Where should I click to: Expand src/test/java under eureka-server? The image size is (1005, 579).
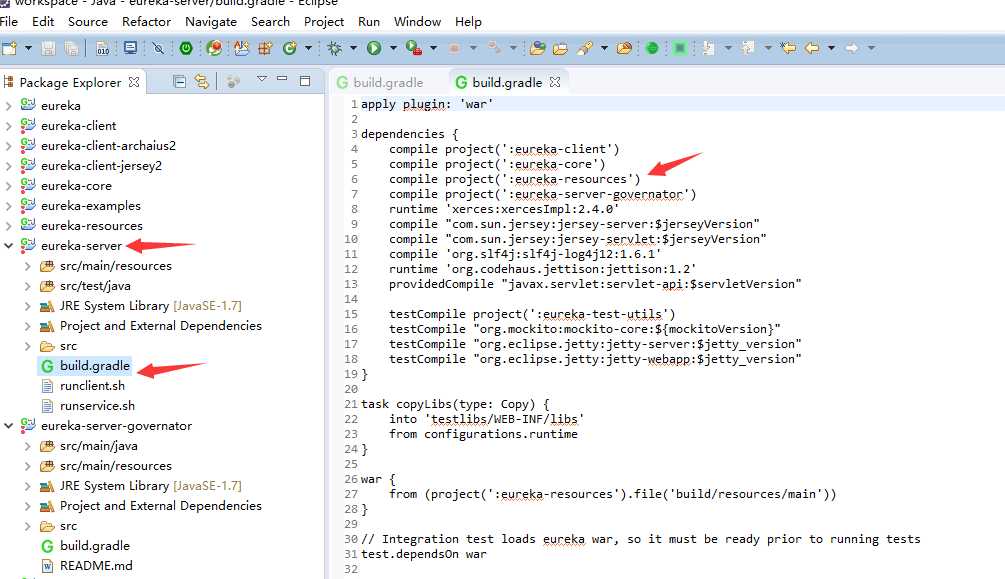click(x=28, y=286)
